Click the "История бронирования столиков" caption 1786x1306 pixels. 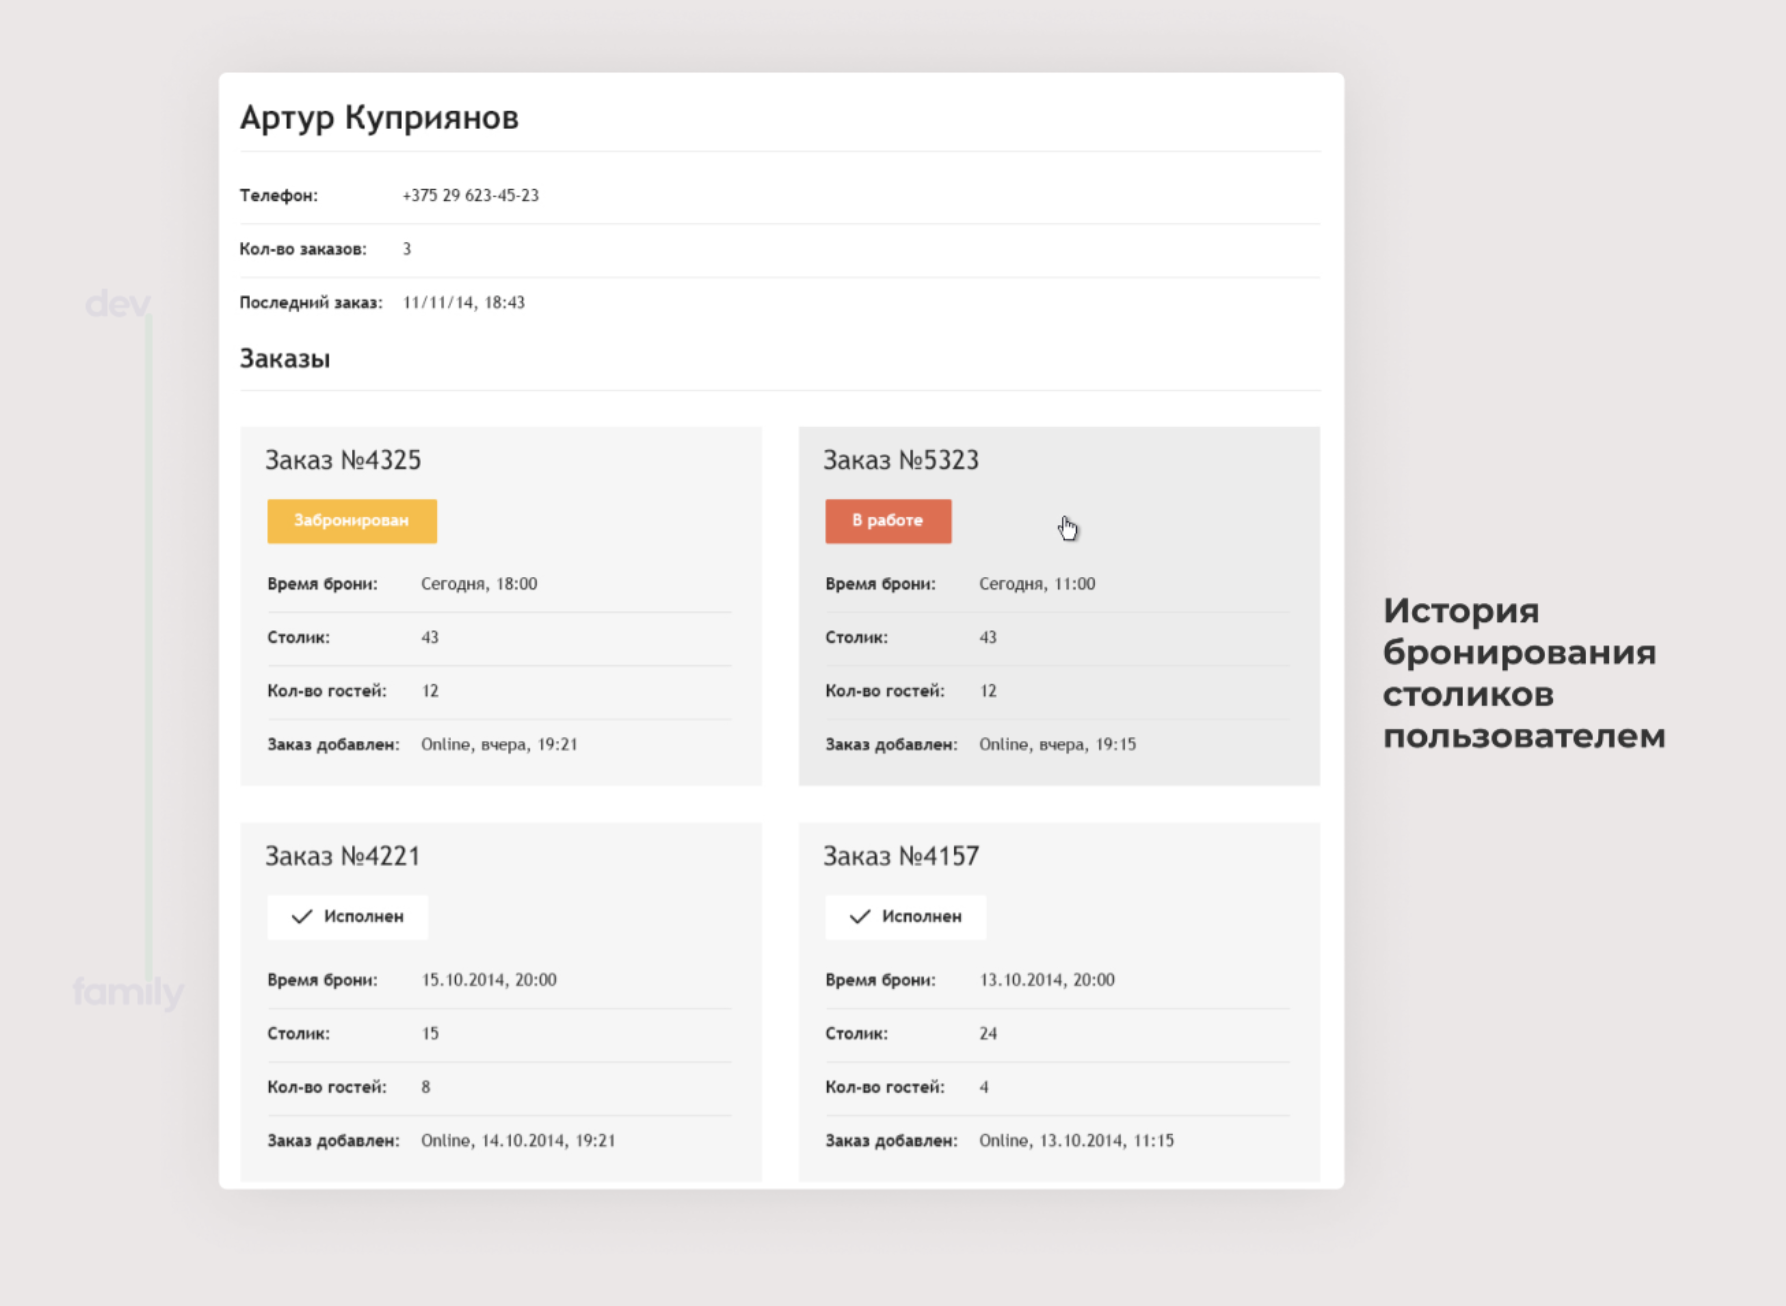(1523, 672)
